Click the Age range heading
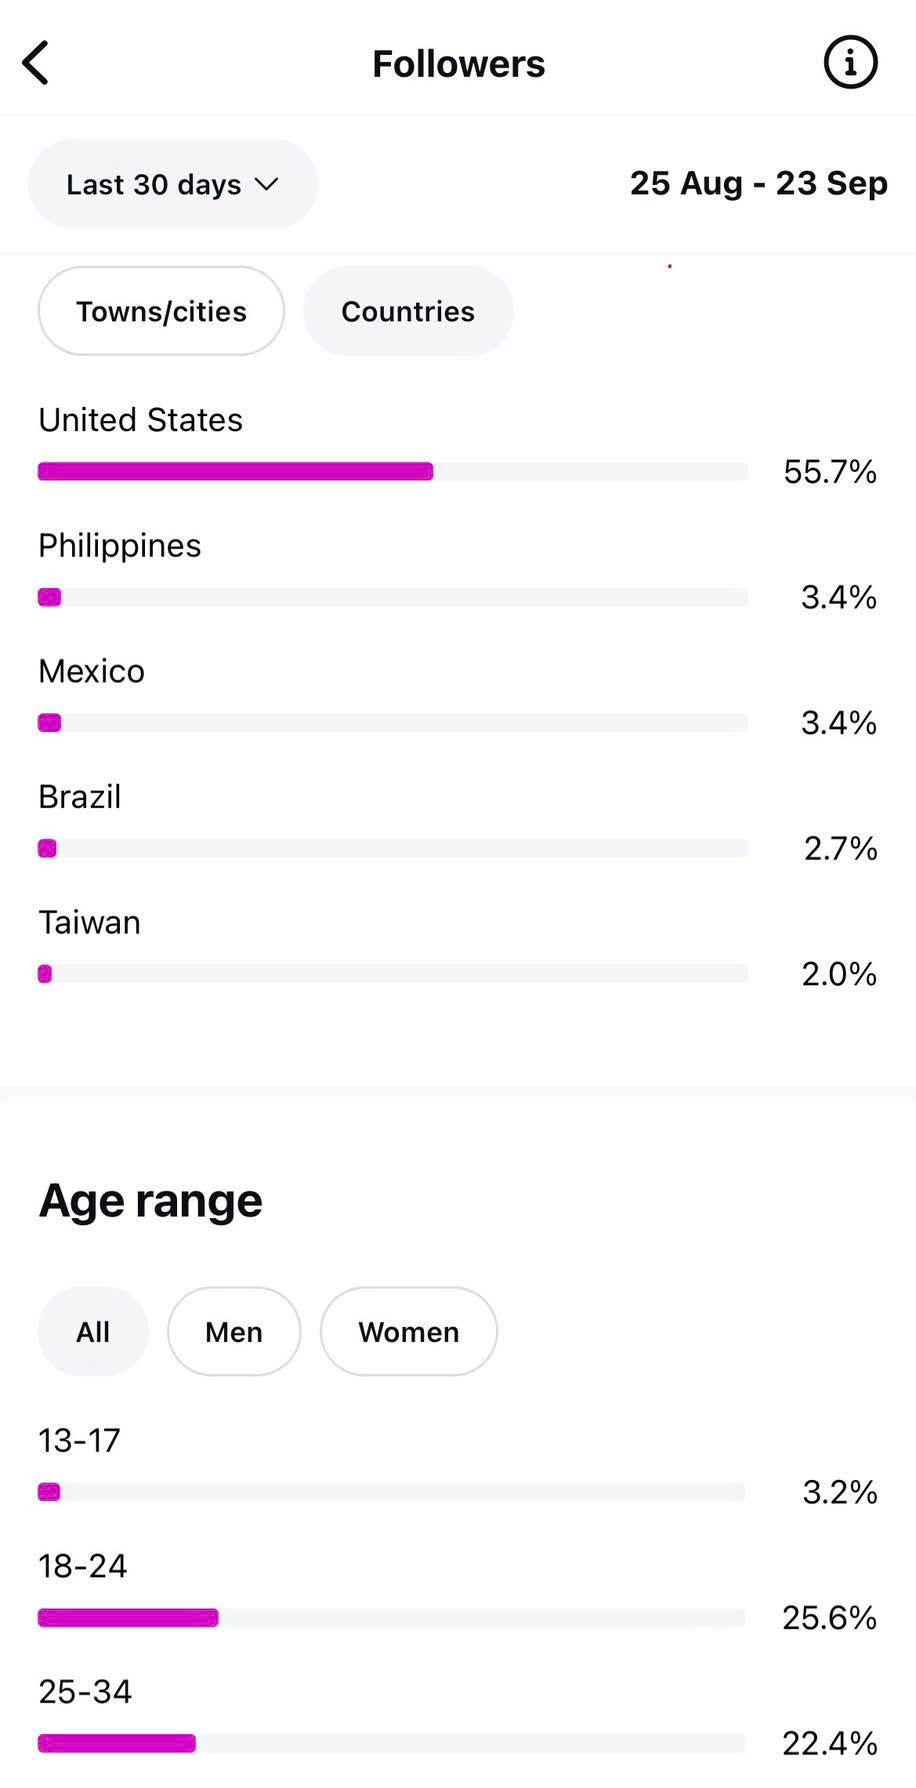This screenshot has width=916, height=1788. click(150, 1200)
